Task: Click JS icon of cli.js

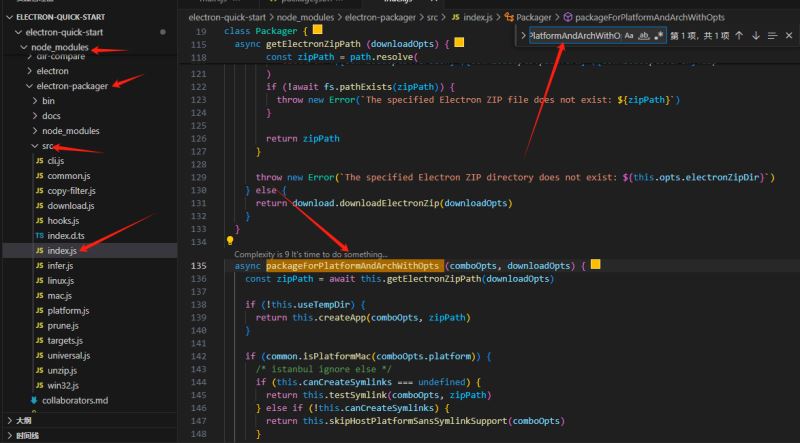Action: tap(40, 161)
